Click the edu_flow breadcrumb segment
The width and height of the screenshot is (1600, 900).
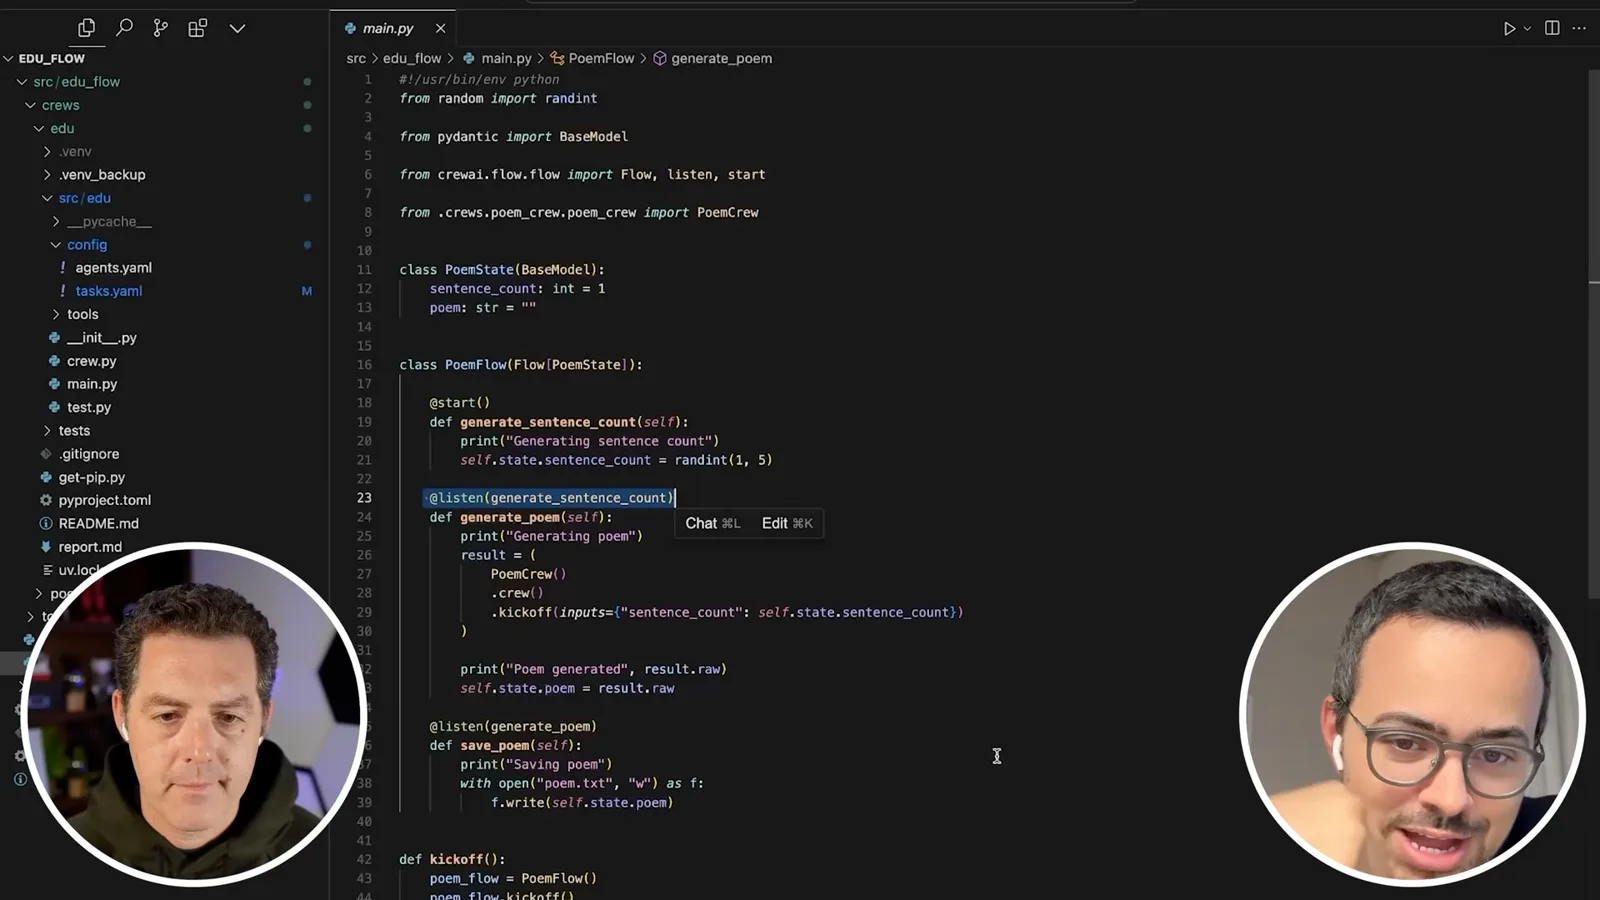click(411, 58)
